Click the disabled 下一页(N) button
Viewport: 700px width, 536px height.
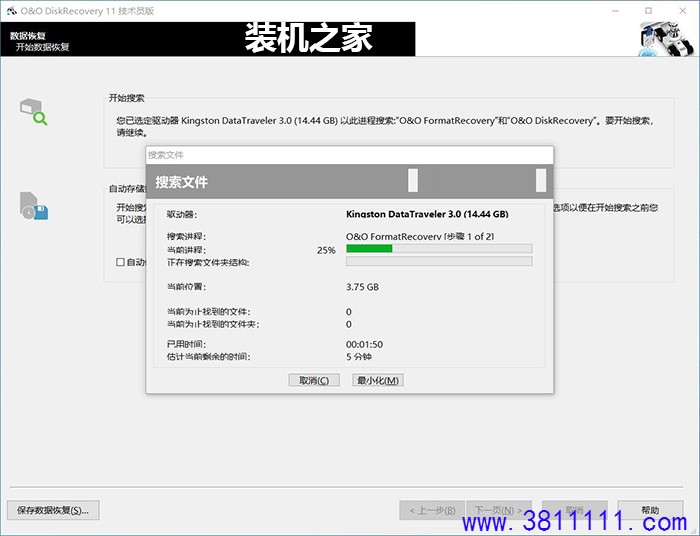(x=499, y=510)
